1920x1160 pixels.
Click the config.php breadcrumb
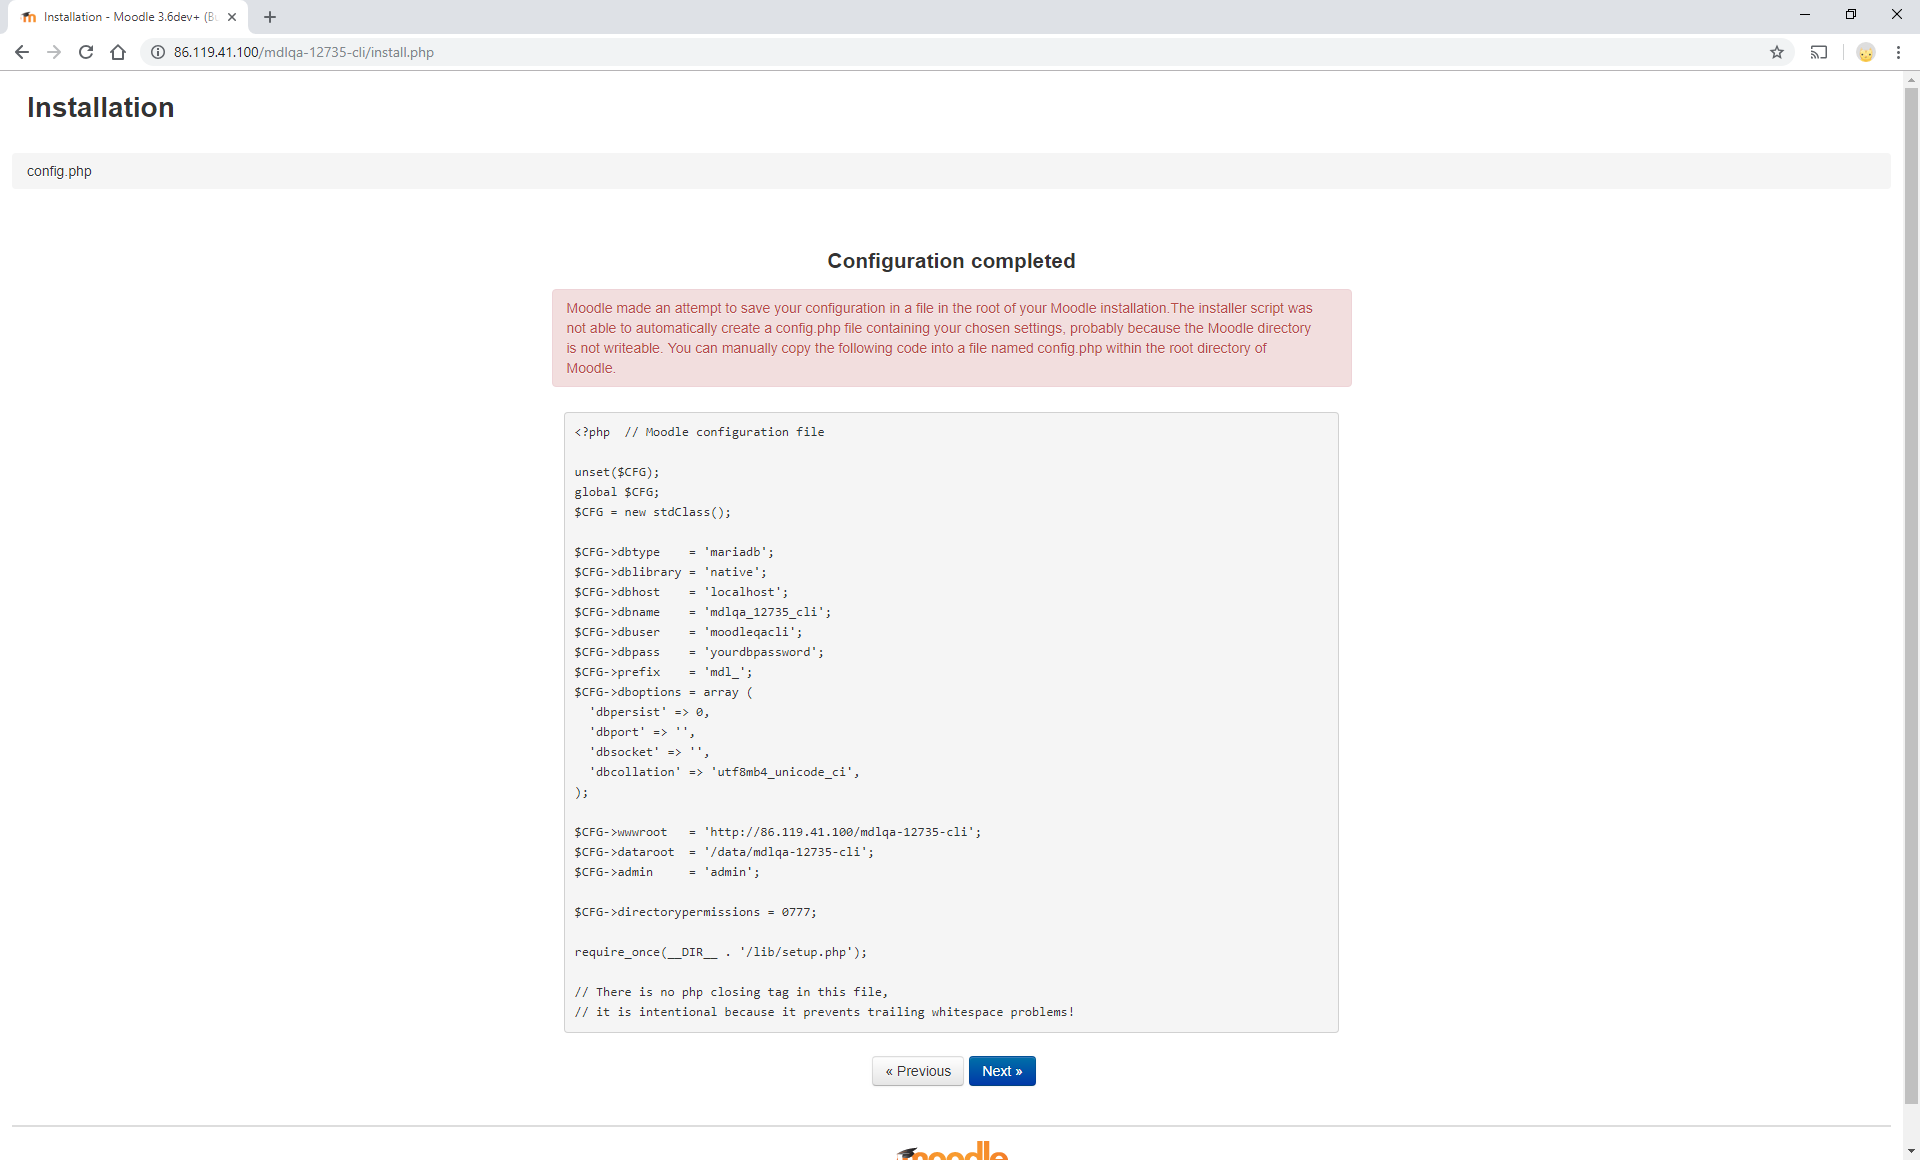coord(59,171)
